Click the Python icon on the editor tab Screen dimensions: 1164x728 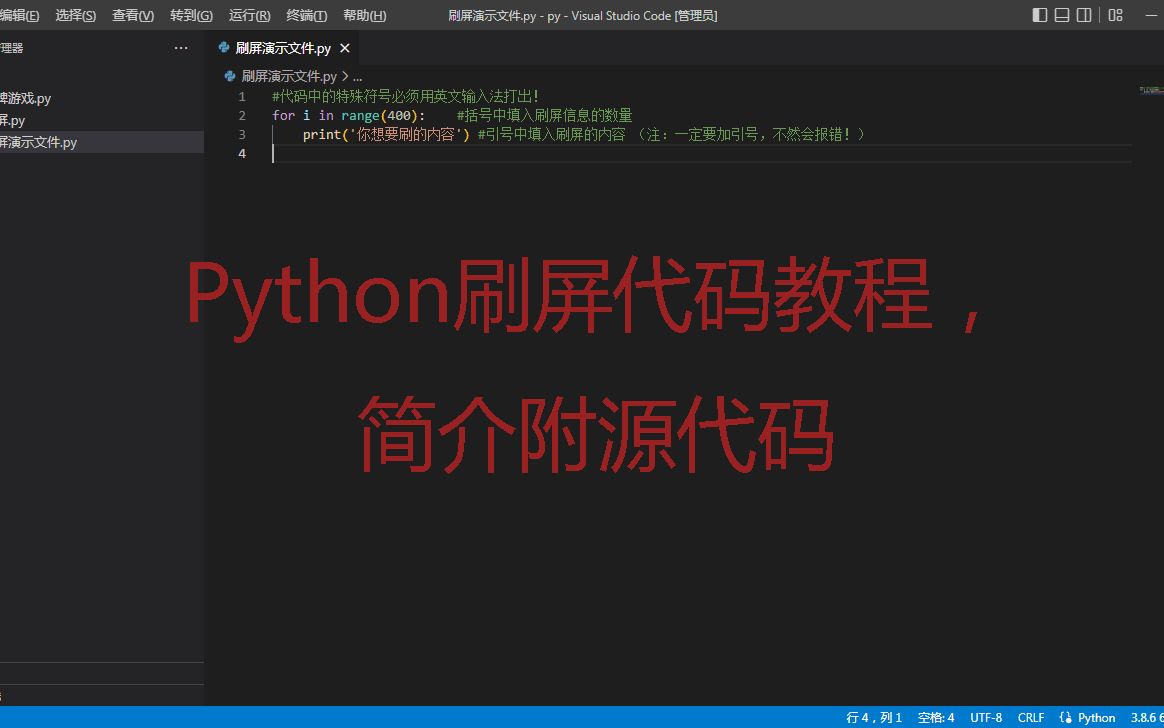tap(224, 47)
